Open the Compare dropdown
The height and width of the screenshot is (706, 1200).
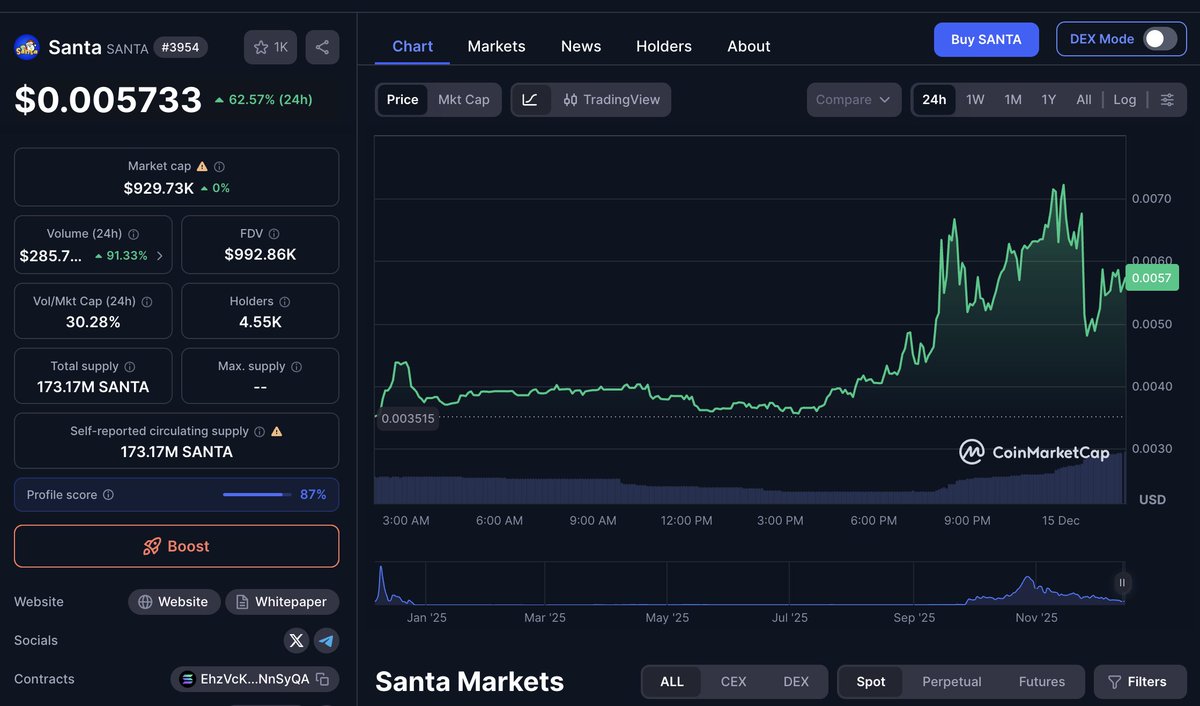click(x=854, y=99)
